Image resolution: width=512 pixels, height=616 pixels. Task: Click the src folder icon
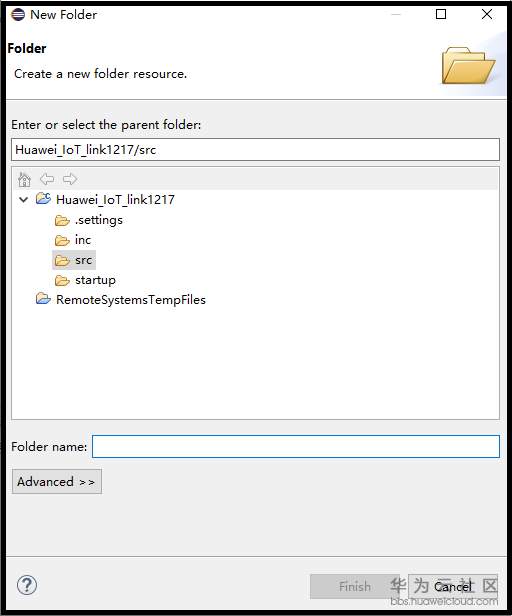pos(62,260)
